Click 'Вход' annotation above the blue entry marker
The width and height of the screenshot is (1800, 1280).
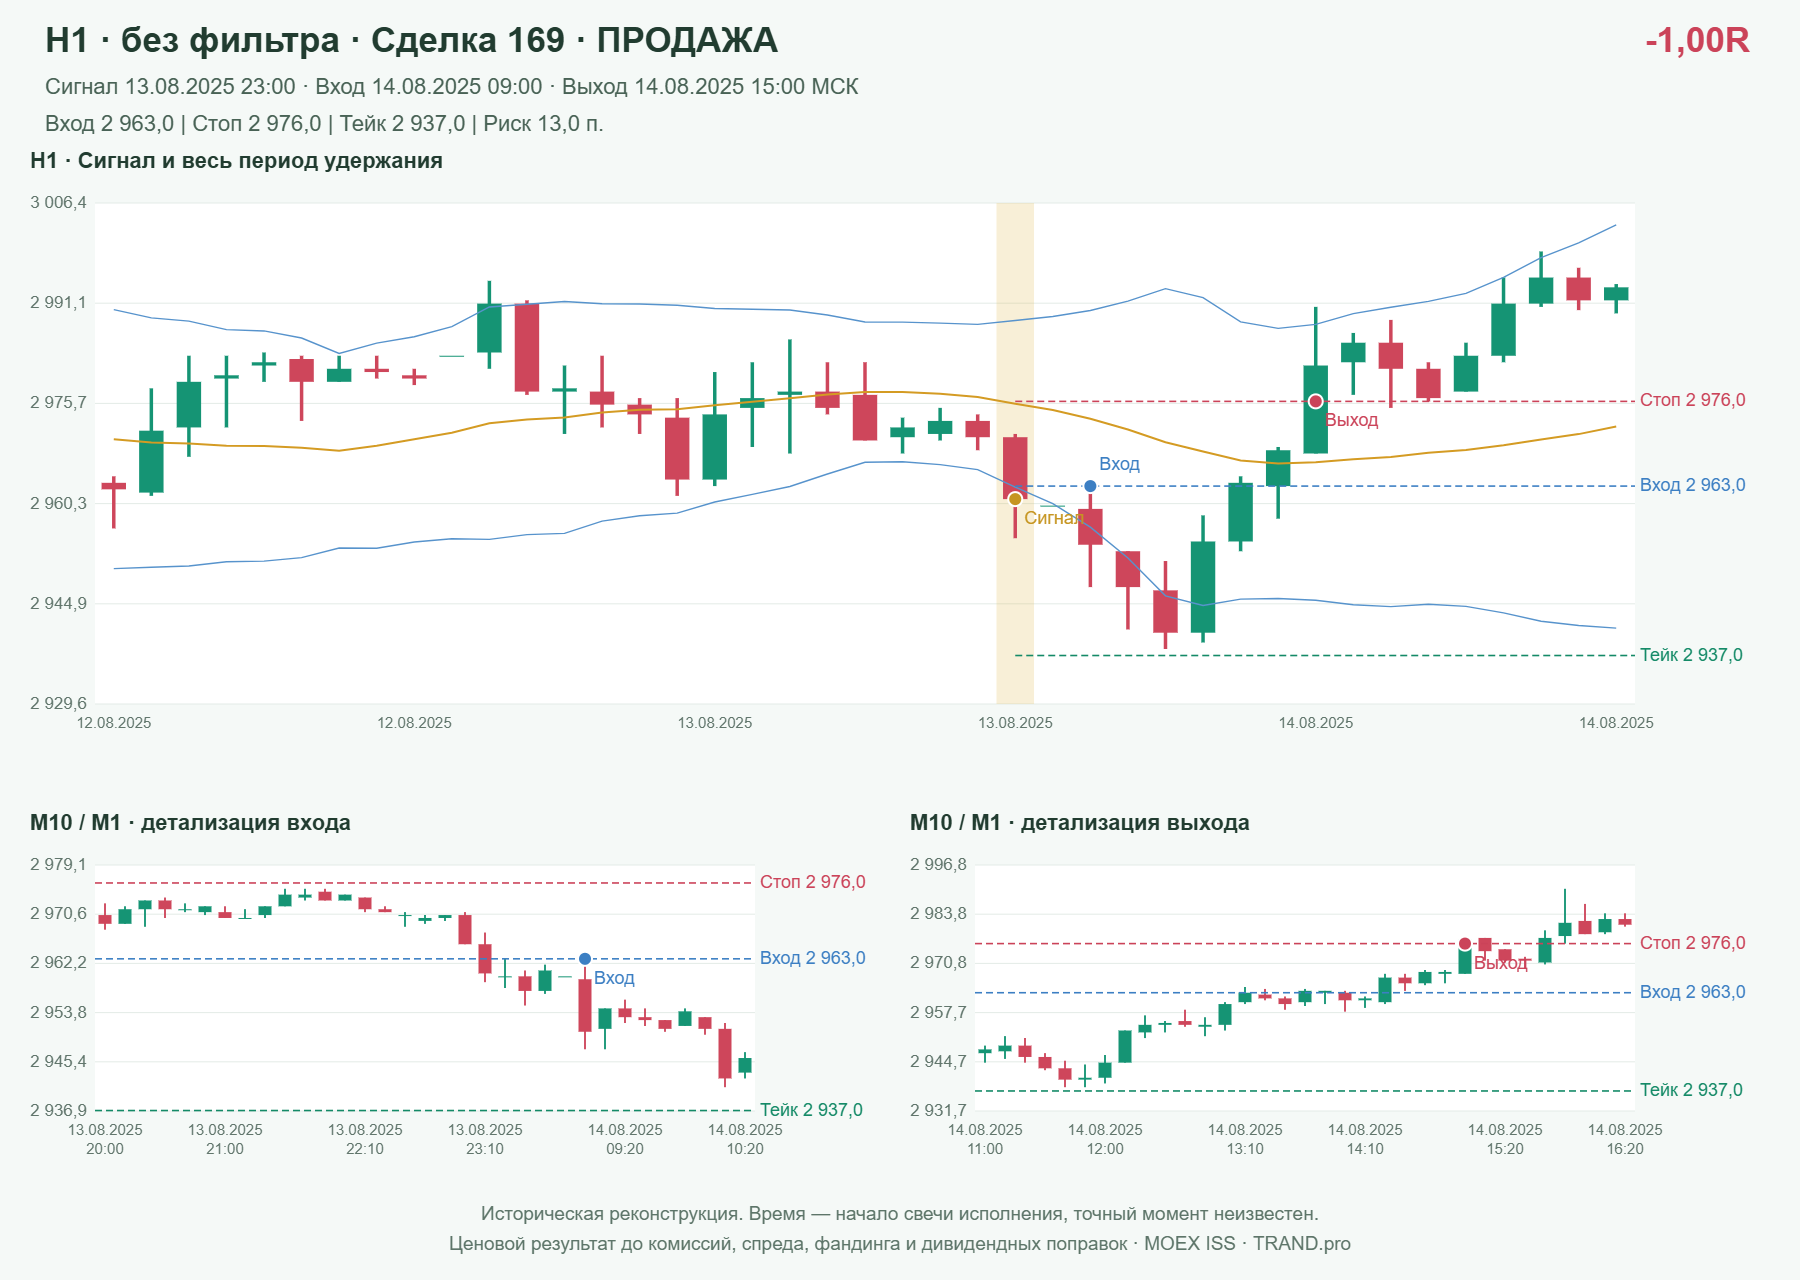tap(1119, 464)
